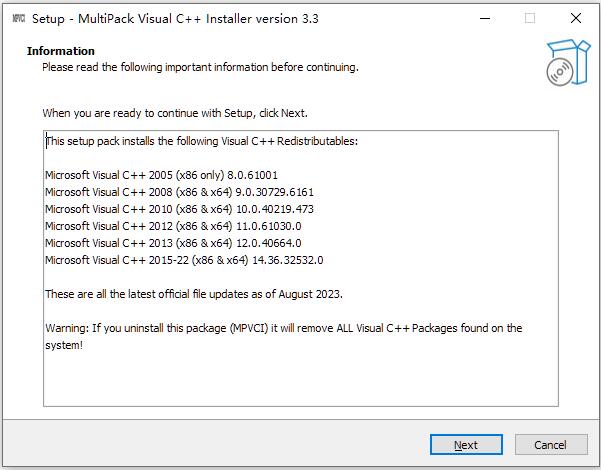Cancel the installation setup
The width and height of the screenshot is (601, 470).
point(550,444)
